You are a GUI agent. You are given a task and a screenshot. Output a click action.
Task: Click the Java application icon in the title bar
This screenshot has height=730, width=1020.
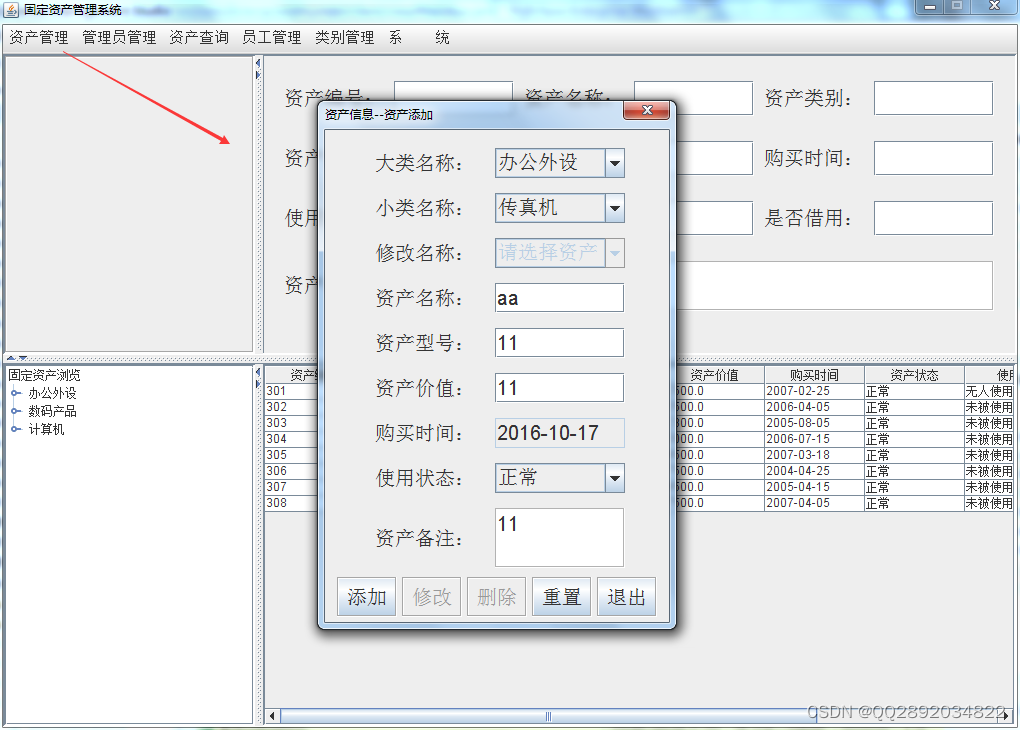[x=12, y=9]
